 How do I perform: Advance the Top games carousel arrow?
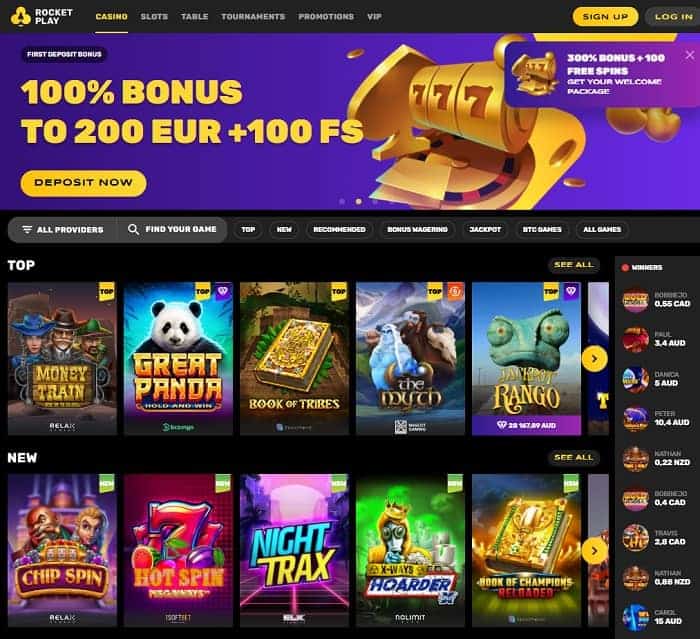coord(594,359)
